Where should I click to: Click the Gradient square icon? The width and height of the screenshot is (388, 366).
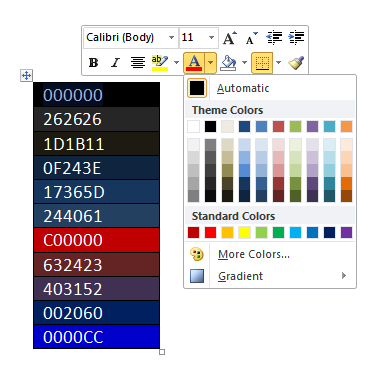(x=197, y=276)
